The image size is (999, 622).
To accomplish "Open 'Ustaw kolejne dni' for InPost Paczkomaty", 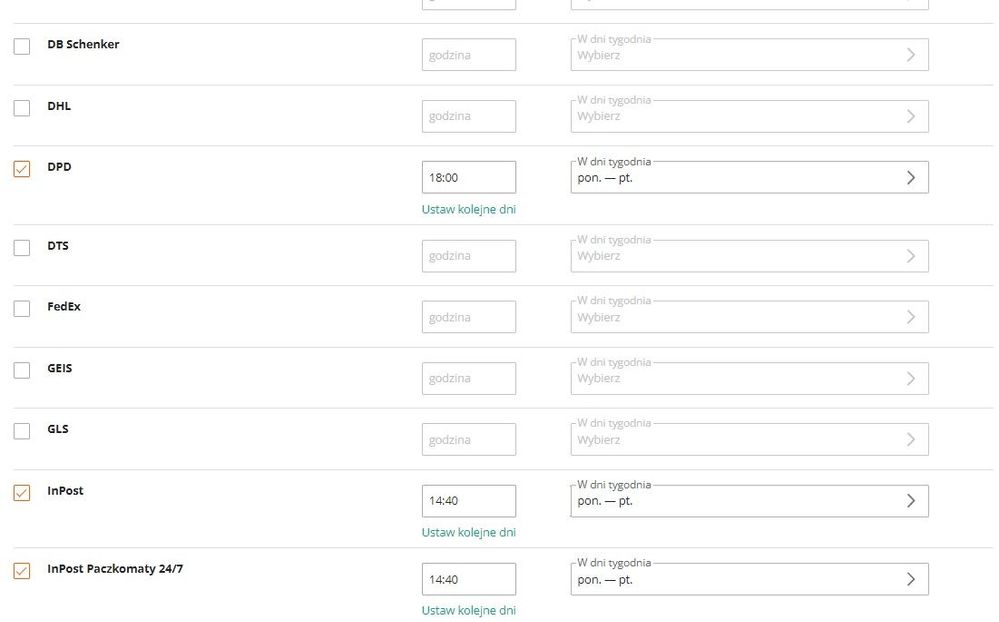I will click(x=468, y=610).
